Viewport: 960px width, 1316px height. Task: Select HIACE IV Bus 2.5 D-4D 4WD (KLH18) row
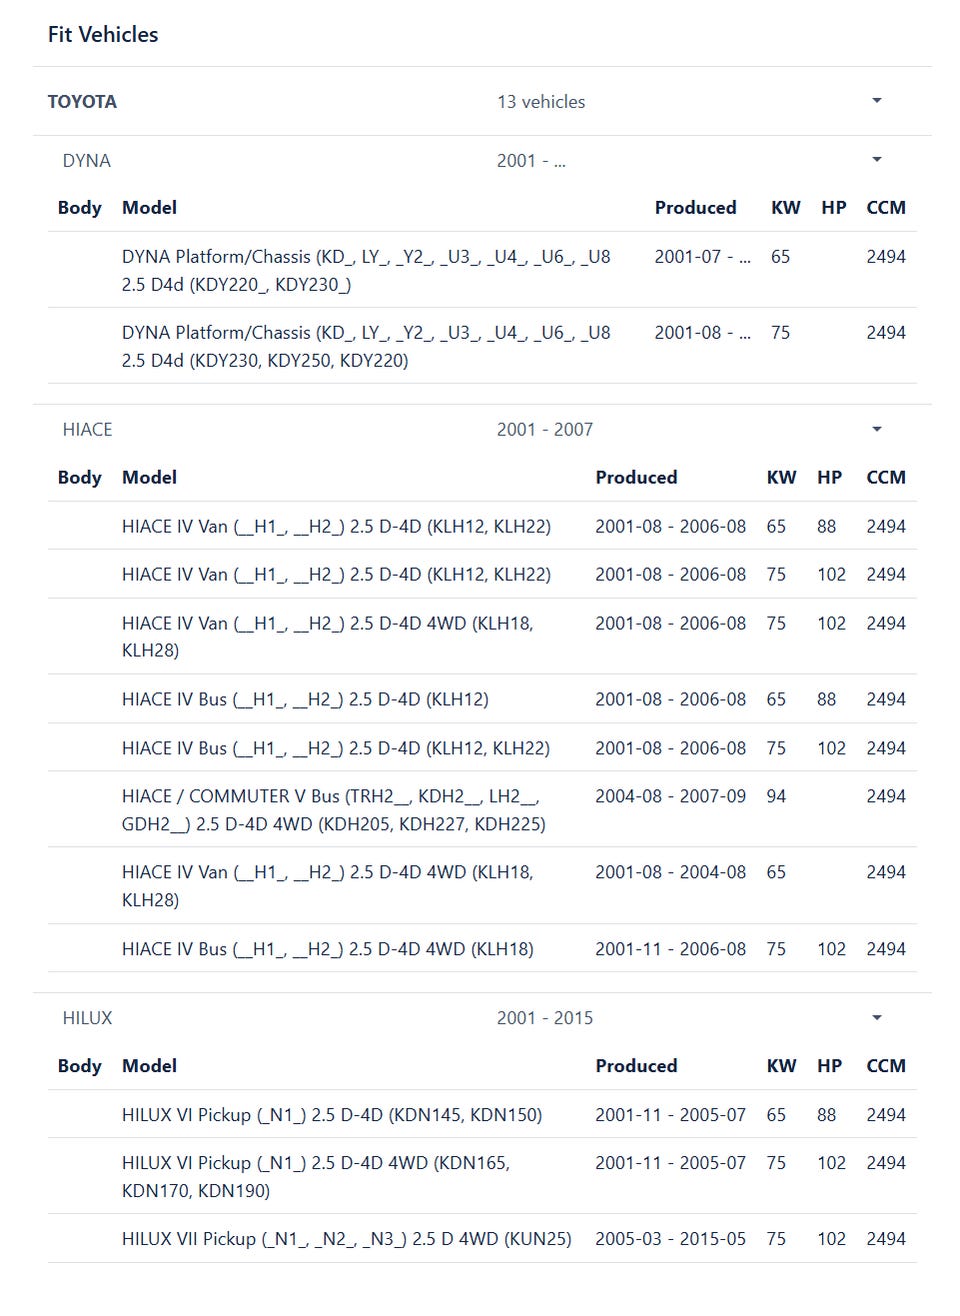coord(328,949)
